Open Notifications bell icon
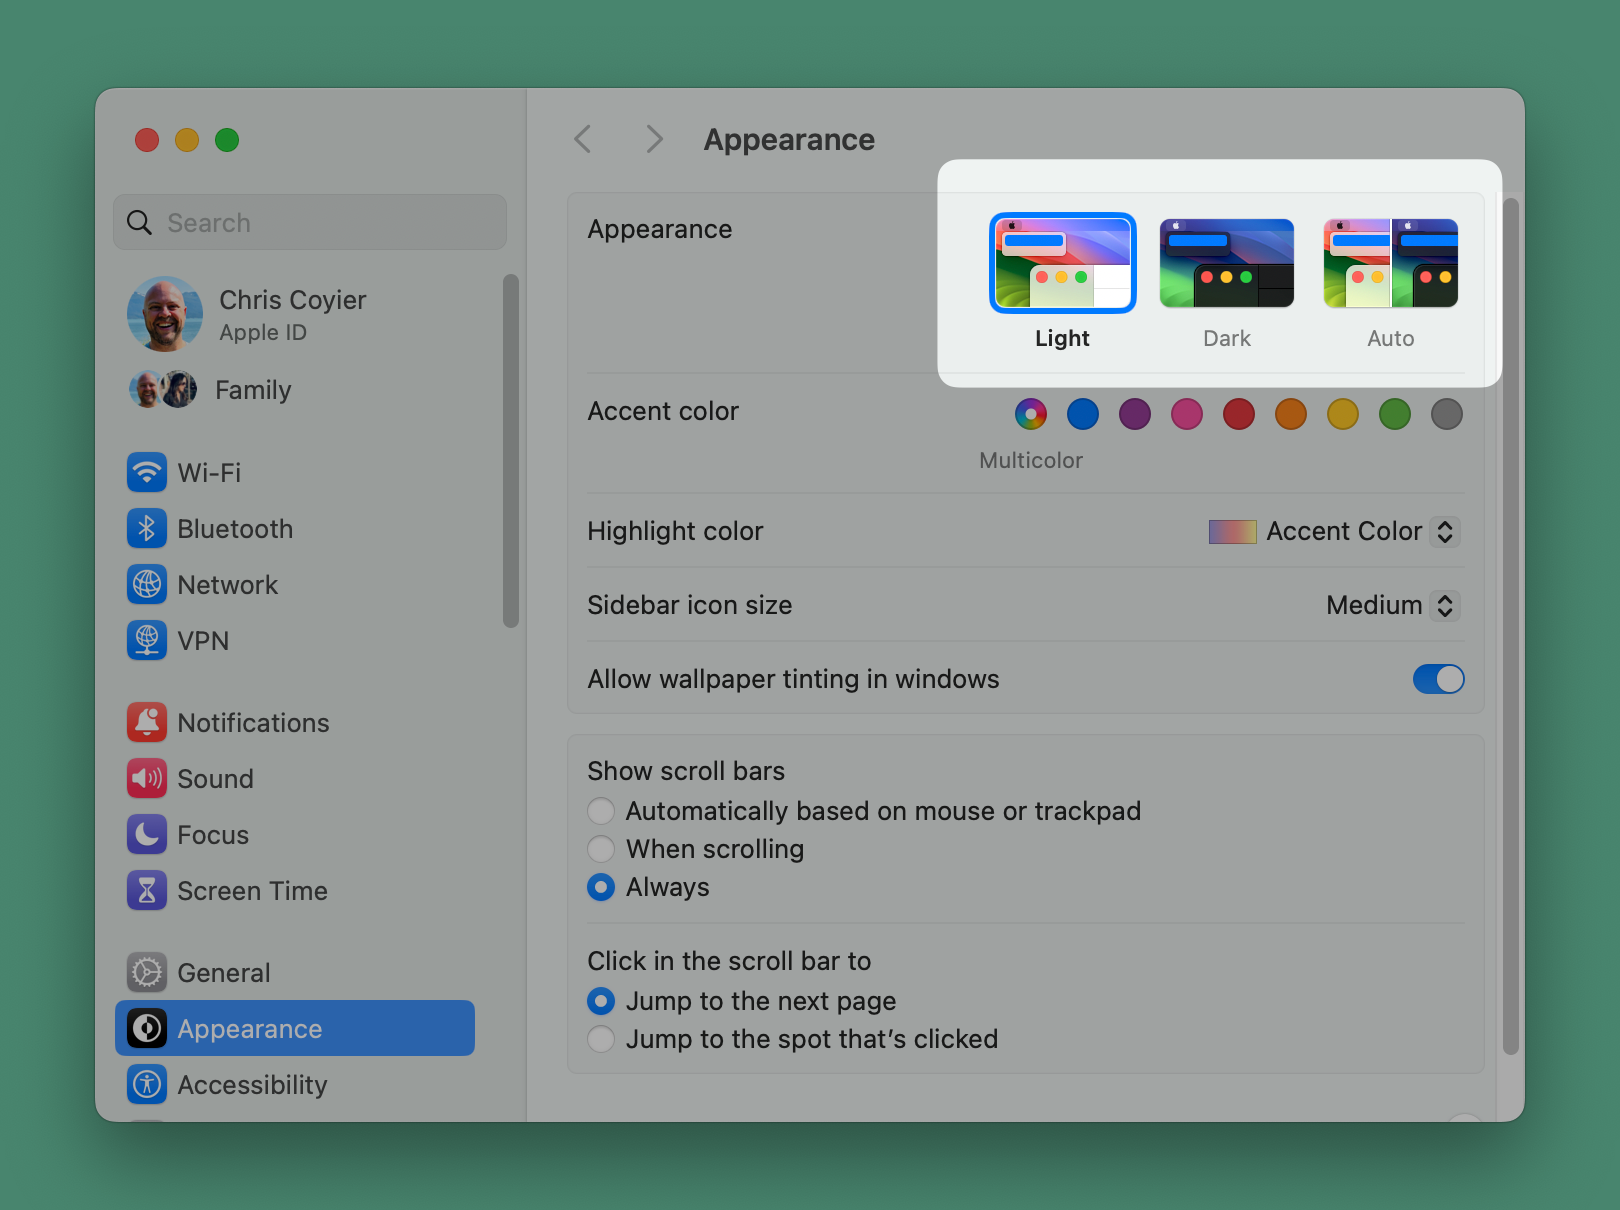The height and width of the screenshot is (1210, 1620). [x=147, y=723]
